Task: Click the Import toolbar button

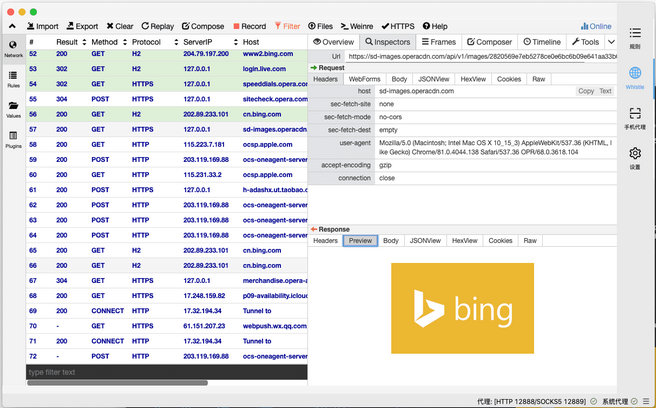Action: click(x=43, y=26)
